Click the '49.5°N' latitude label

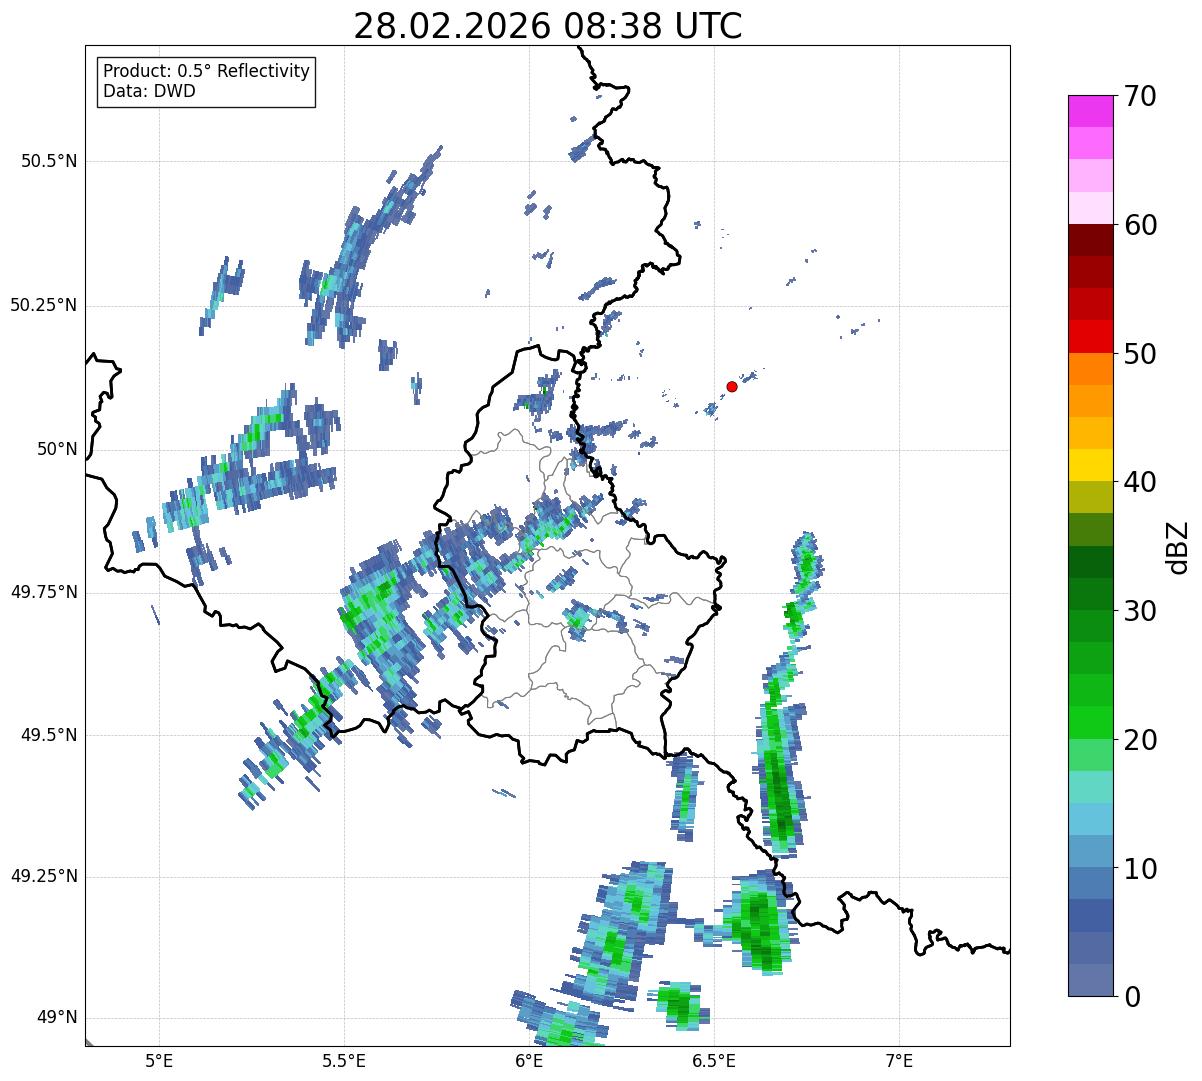click(x=49, y=735)
